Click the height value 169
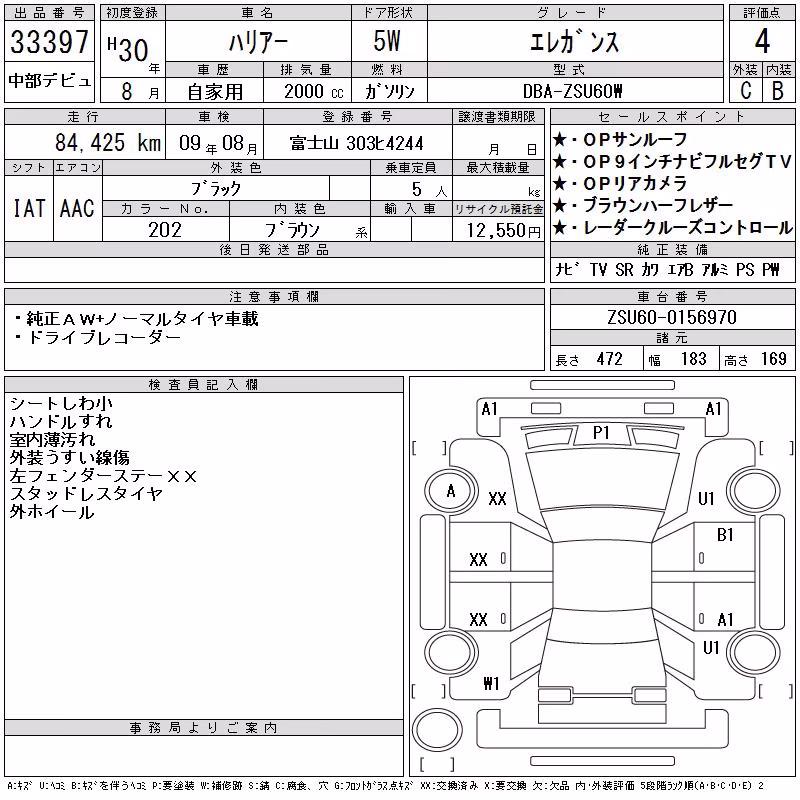Viewport: 800px width, 800px height. [773, 359]
